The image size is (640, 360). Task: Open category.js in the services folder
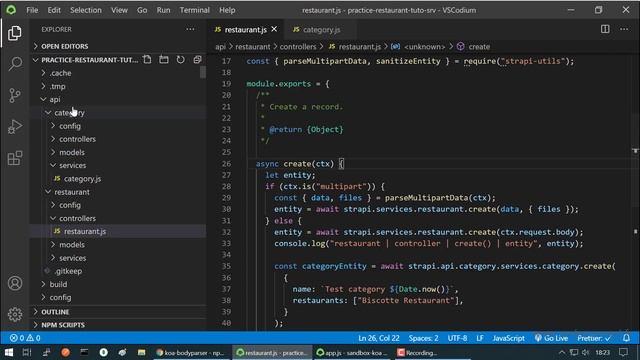point(118,179)
